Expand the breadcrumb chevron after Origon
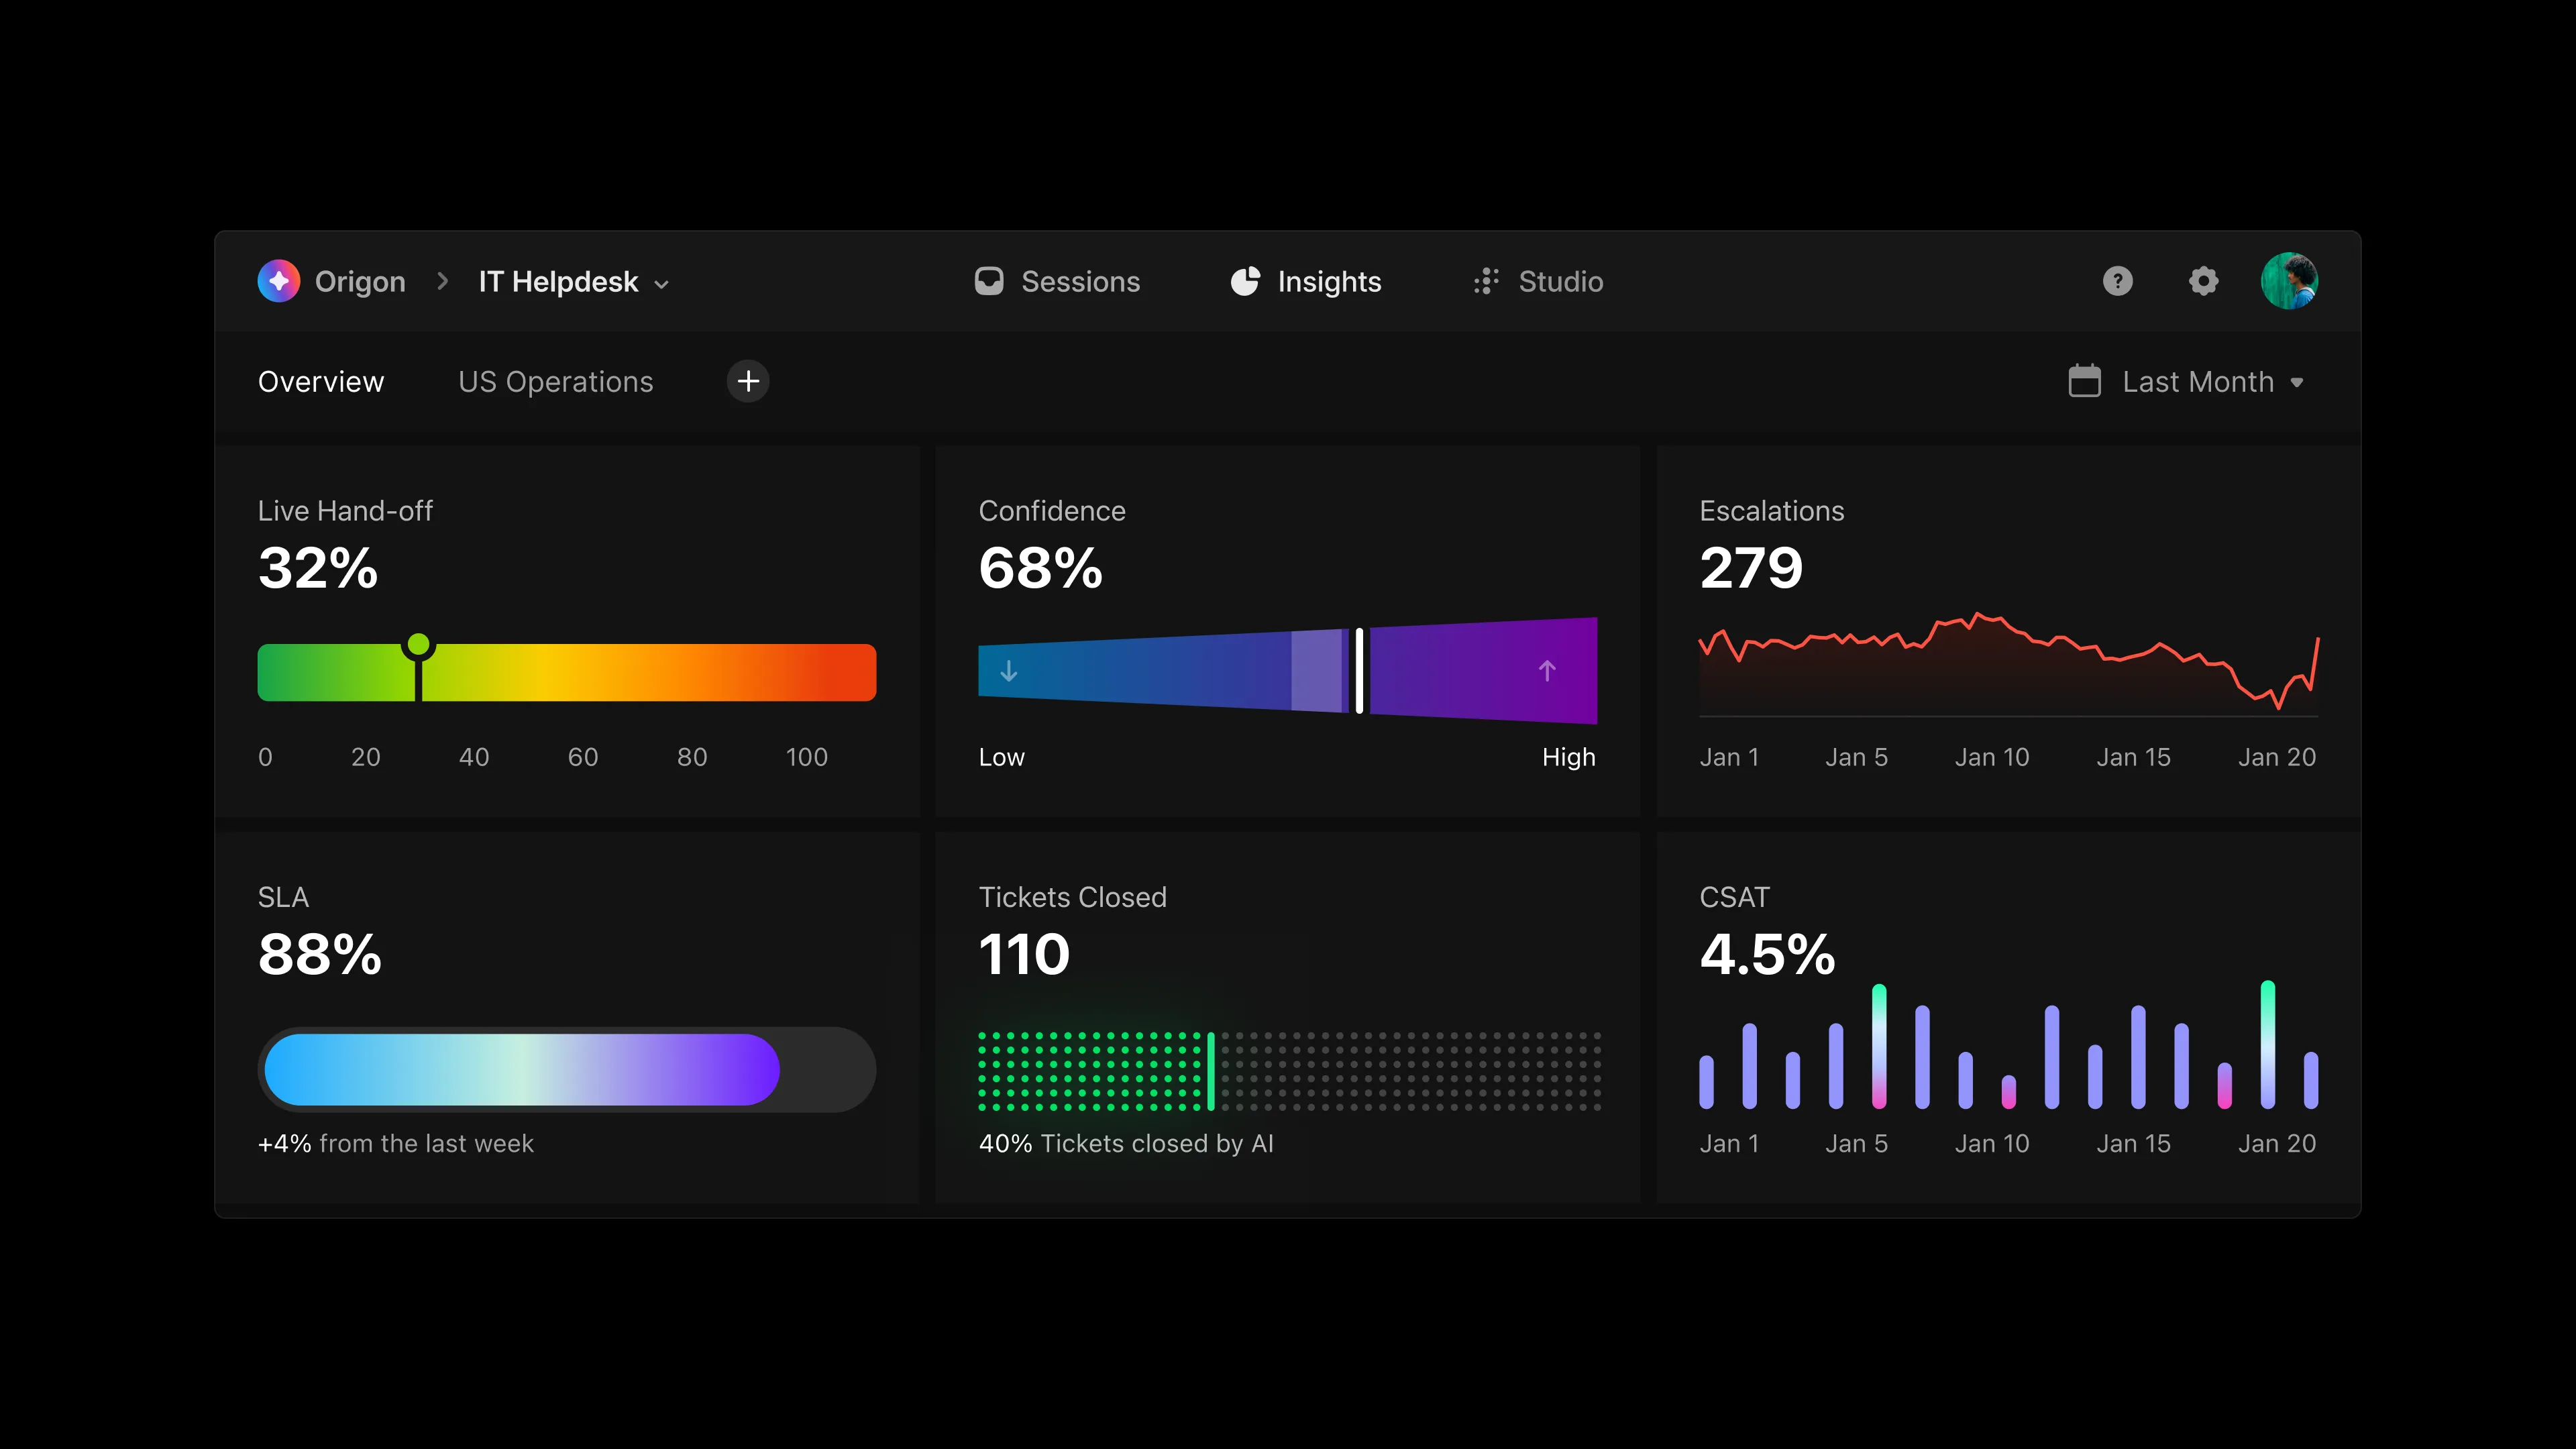The height and width of the screenshot is (1449, 2576). 442,281
